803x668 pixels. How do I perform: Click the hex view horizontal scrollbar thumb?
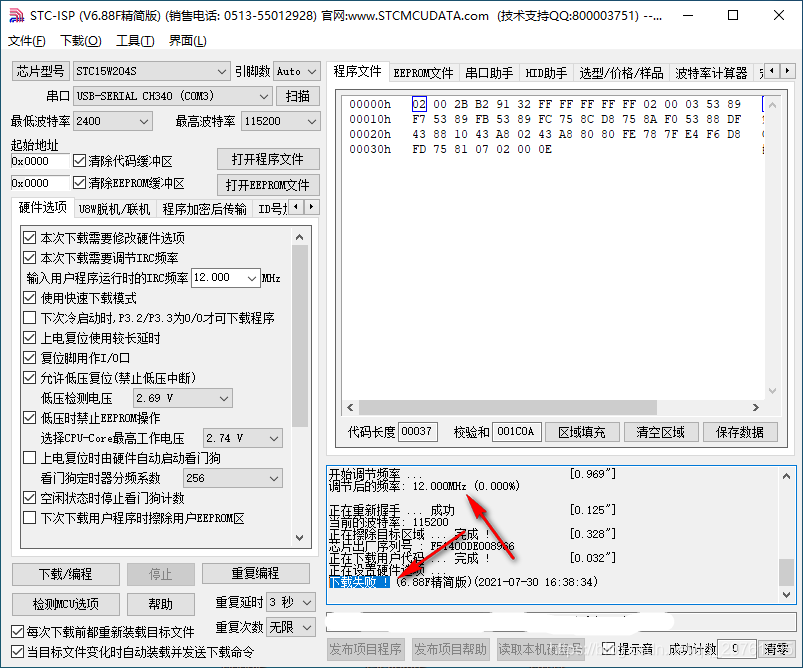[x=508, y=407]
